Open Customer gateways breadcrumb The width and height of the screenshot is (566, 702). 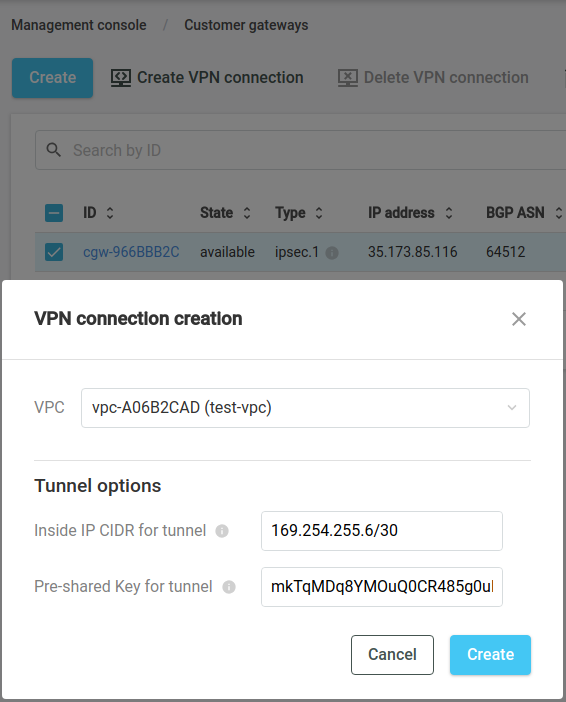[246, 25]
